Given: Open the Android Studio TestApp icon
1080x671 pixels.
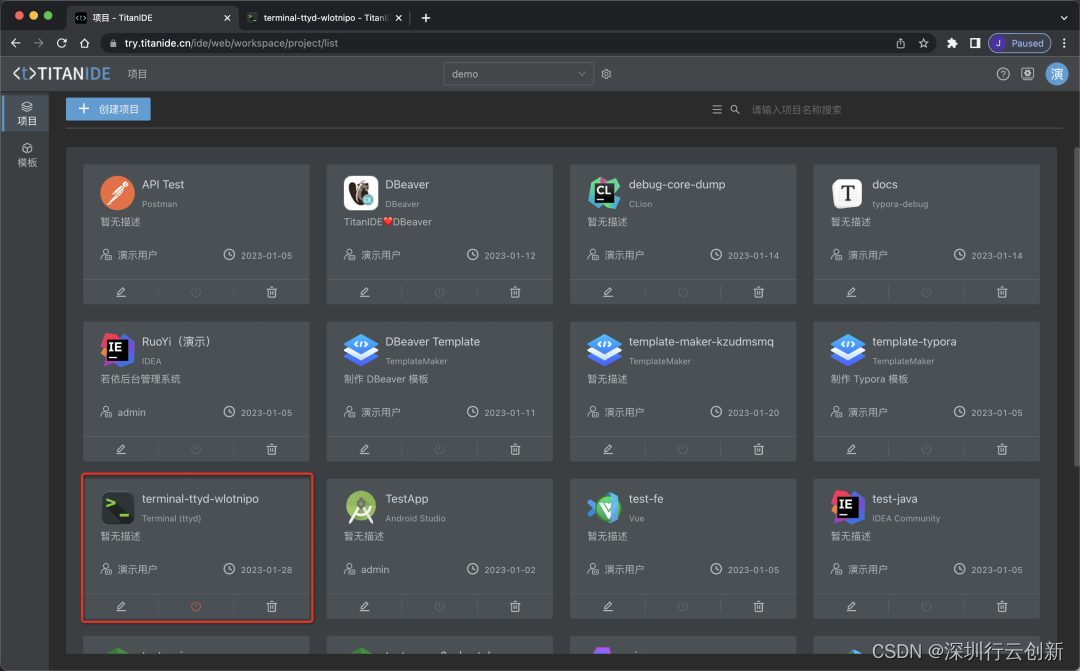Looking at the screenshot, I should (361, 507).
